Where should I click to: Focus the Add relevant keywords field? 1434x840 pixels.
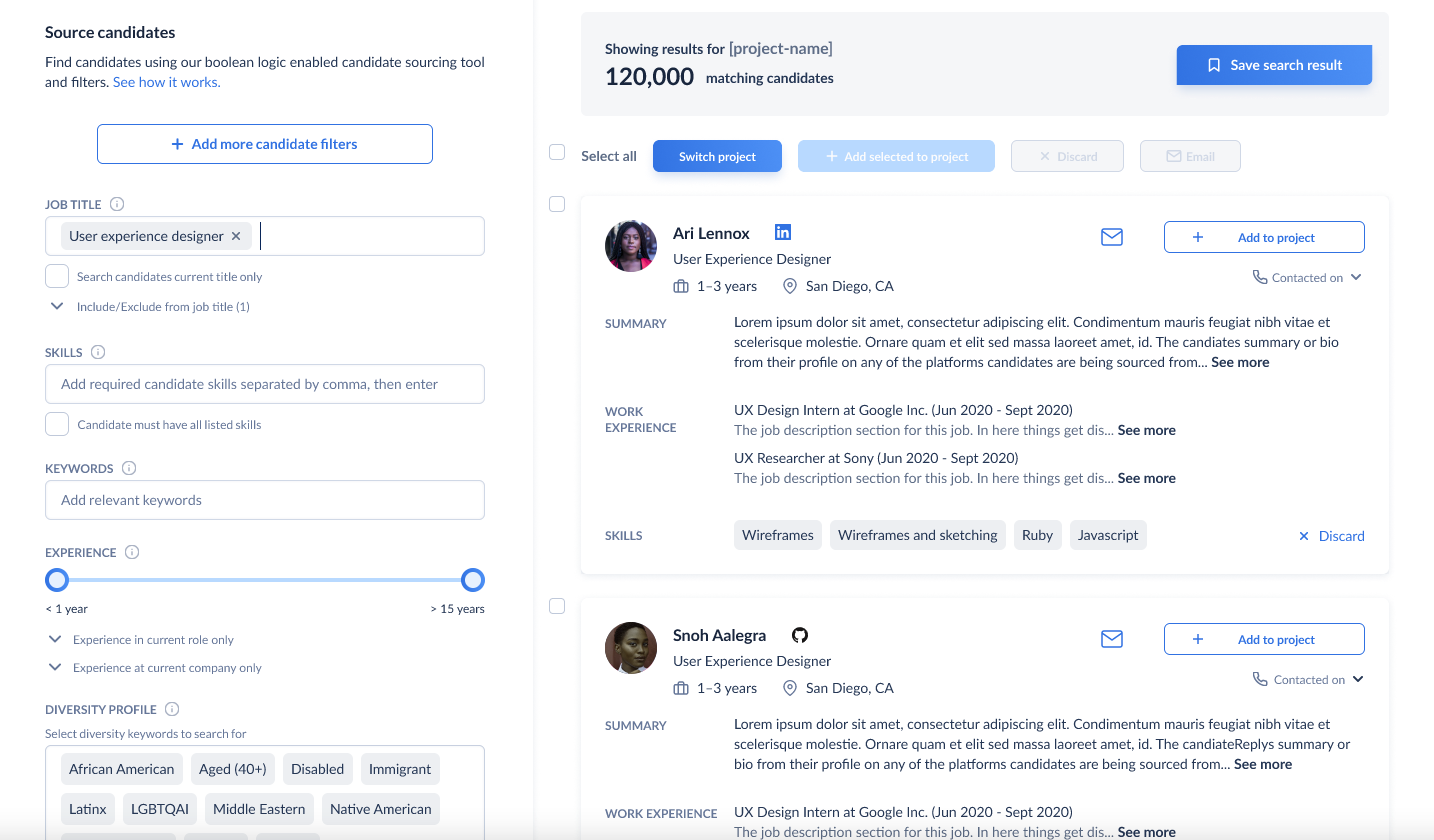point(265,500)
